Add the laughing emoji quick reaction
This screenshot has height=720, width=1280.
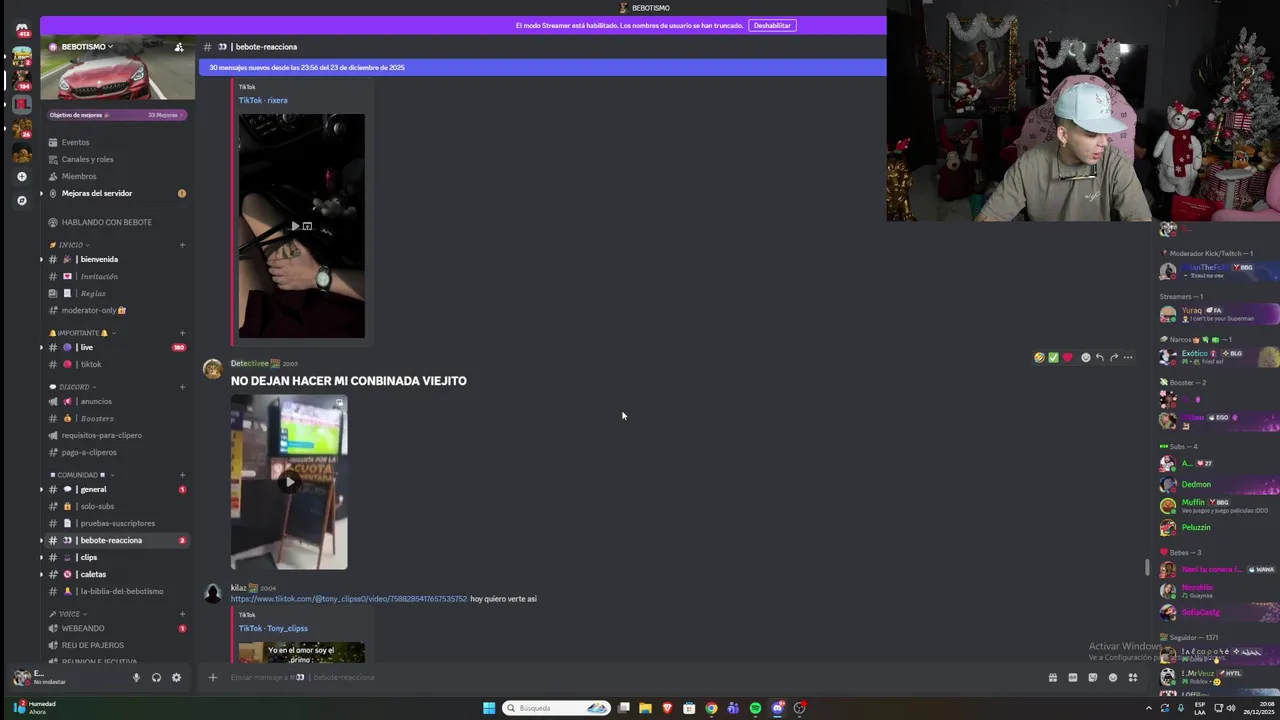click(1039, 357)
